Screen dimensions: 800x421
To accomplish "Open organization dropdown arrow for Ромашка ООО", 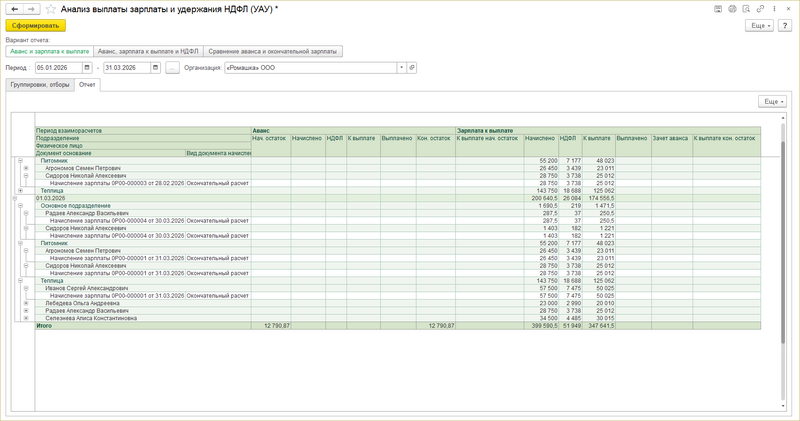I will pyautogui.click(x=402, y=67).
